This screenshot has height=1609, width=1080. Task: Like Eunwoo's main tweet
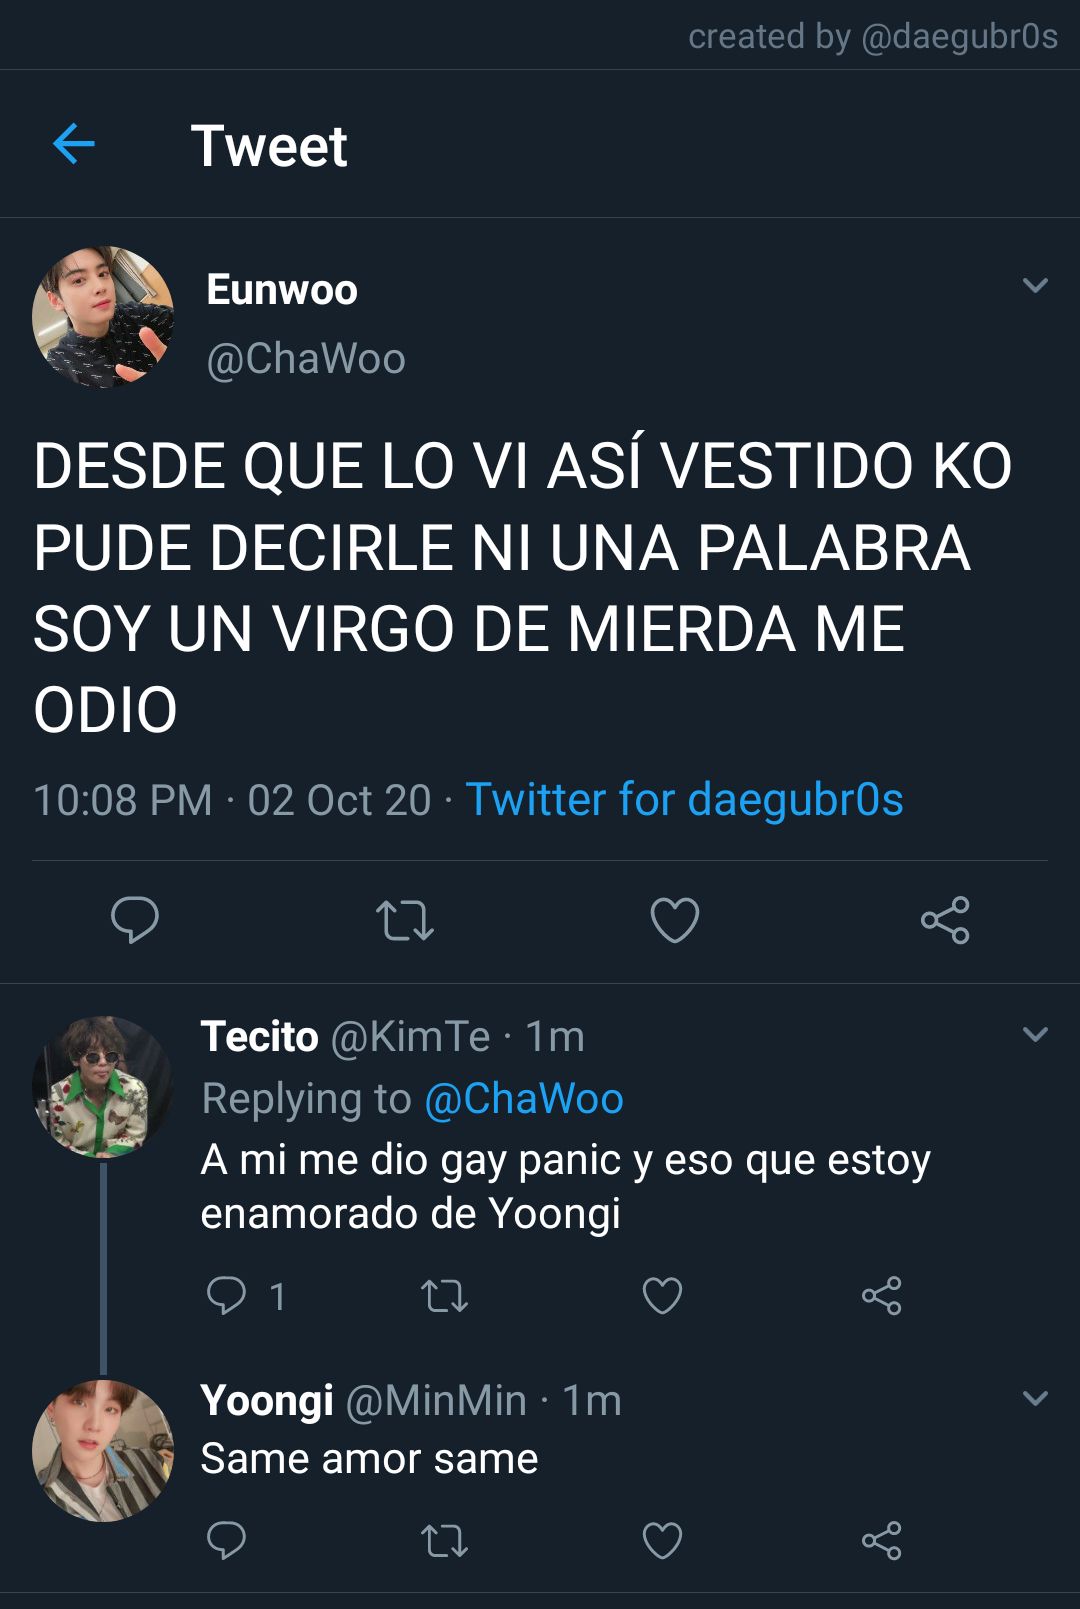[675, 920]
